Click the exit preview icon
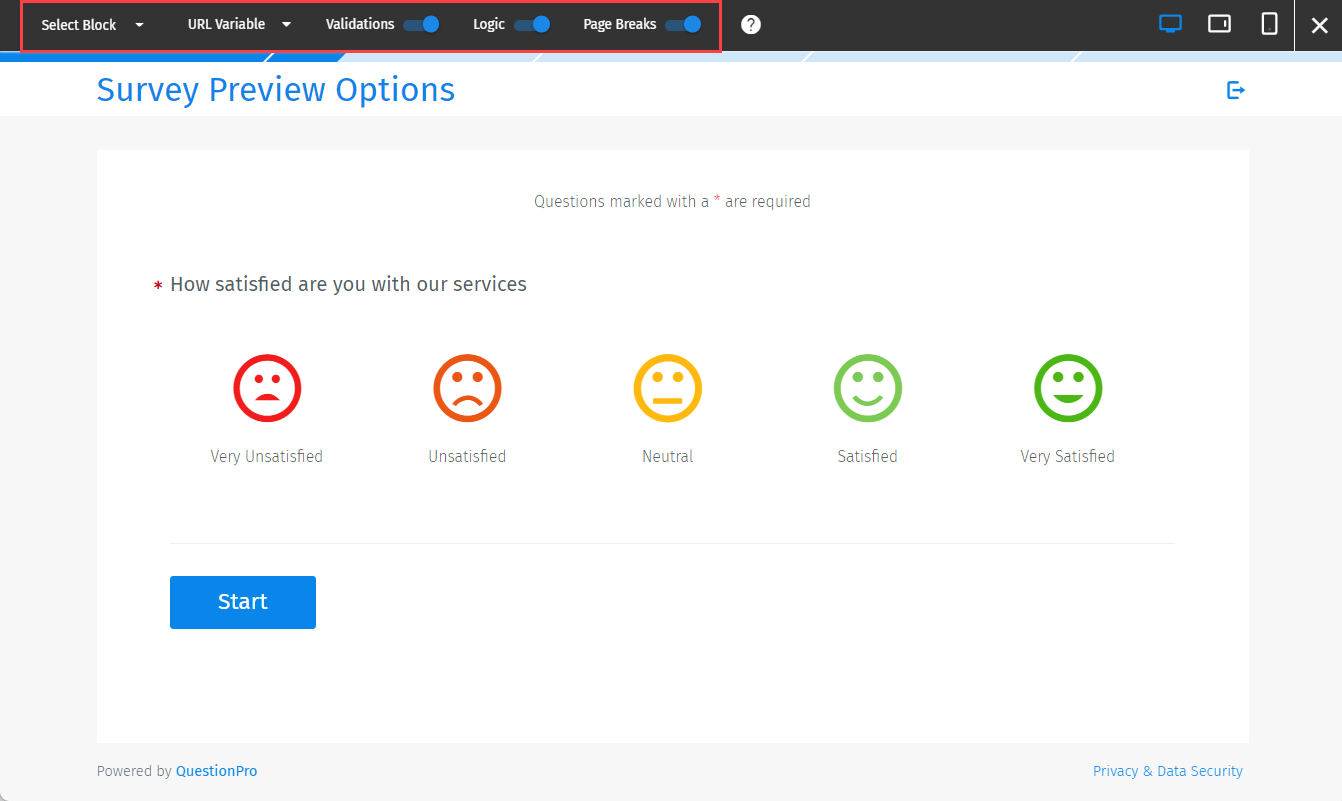The image size is (1342, 801). (1236, 89)
